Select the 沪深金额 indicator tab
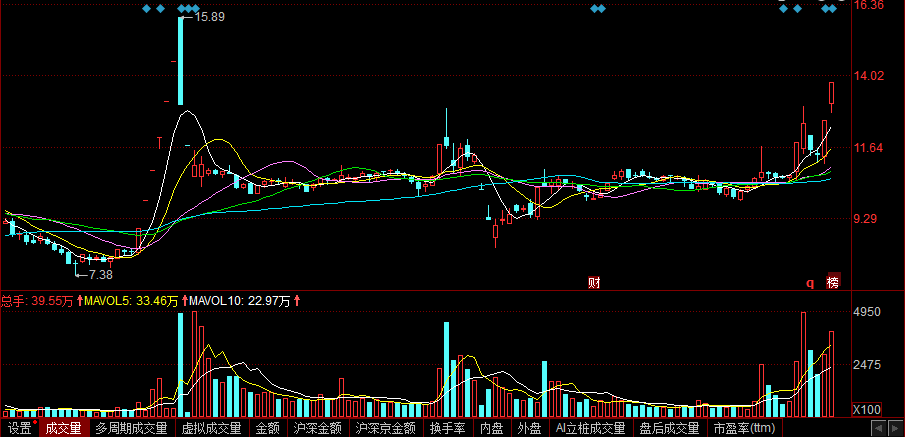This screenshot has height=437, width=905. pyautogui.click(x=317, y=428)
